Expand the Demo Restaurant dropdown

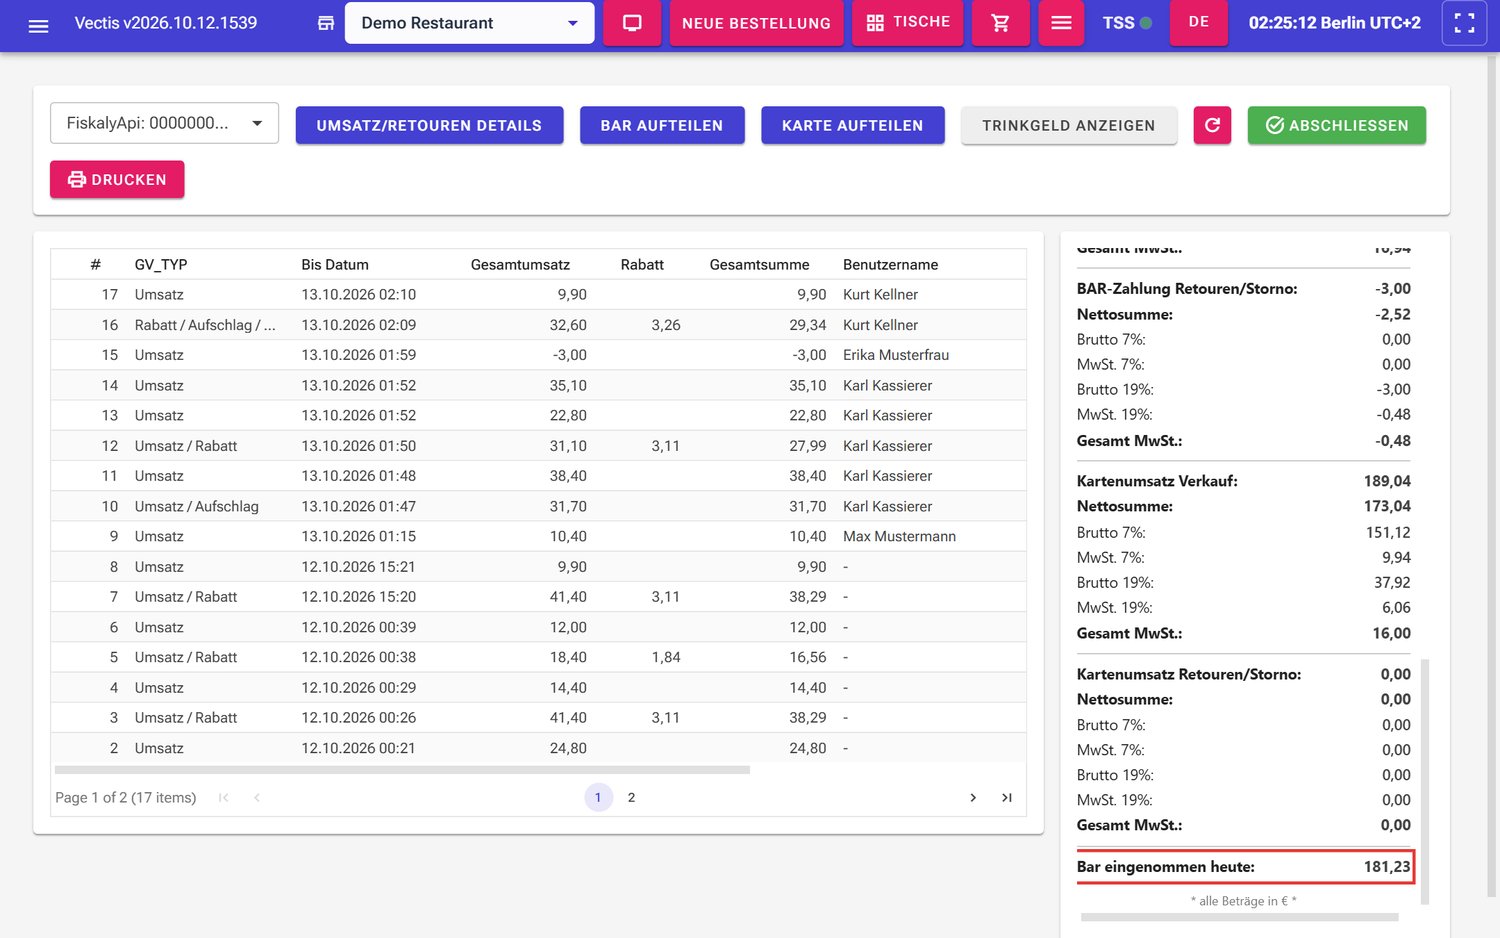(469, 23)
